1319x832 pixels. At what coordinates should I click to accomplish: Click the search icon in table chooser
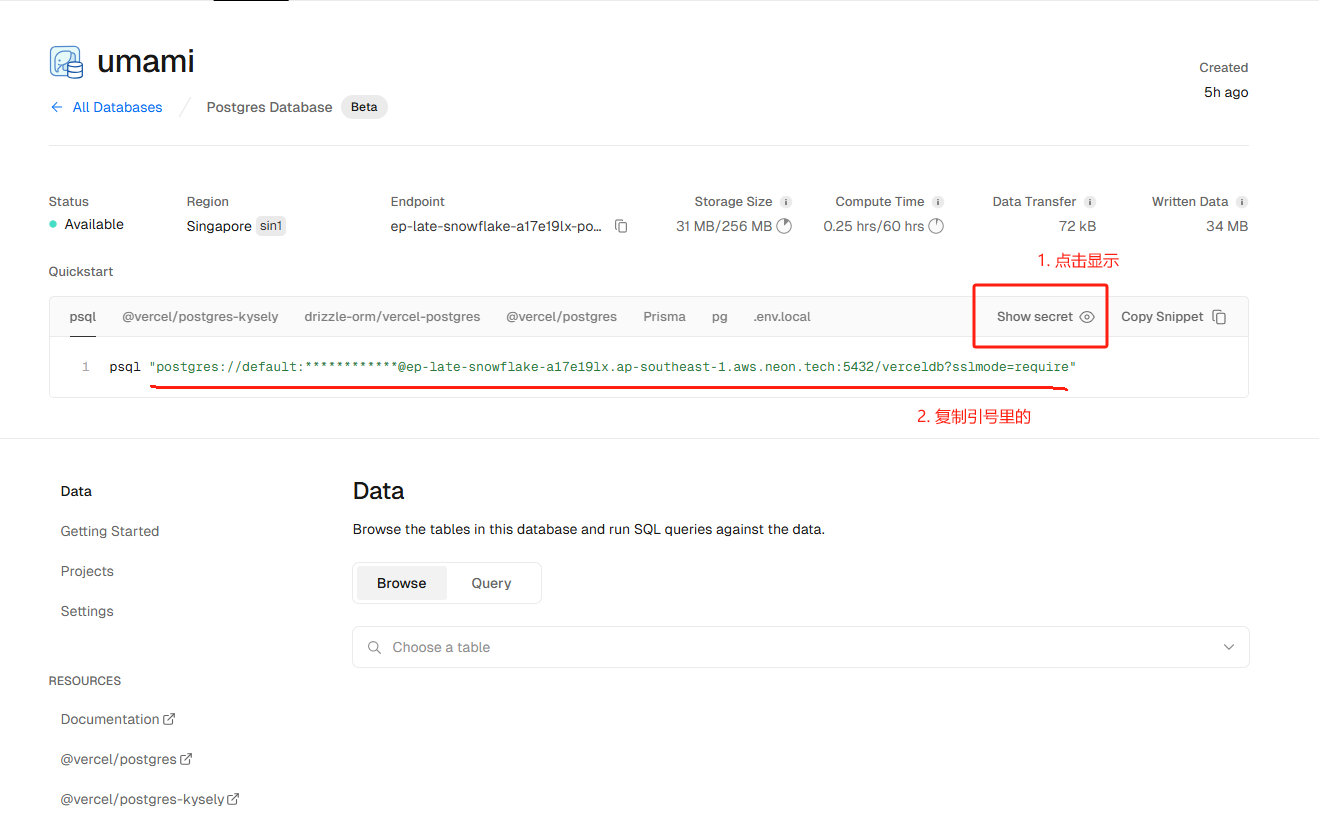coord(375,647)
